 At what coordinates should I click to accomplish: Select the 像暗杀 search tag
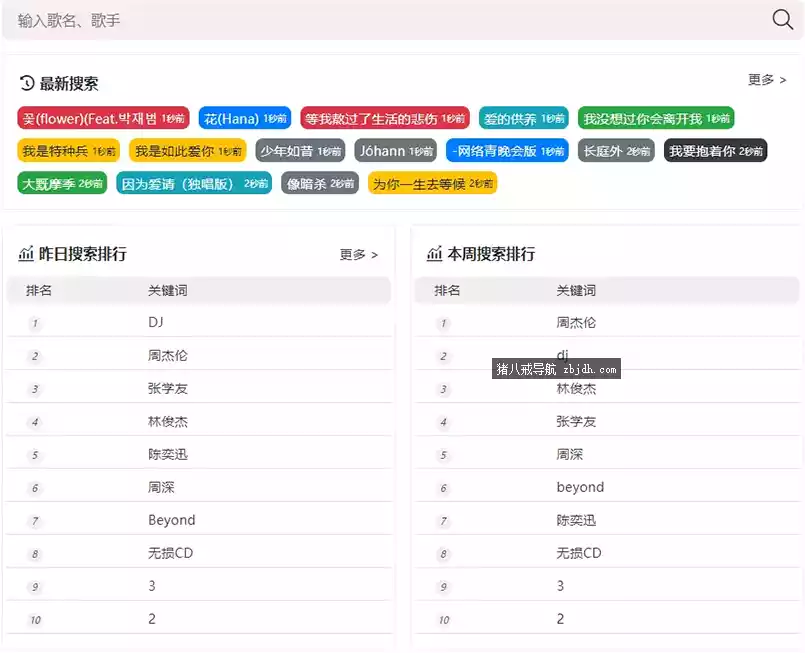(x=320, y=183)
